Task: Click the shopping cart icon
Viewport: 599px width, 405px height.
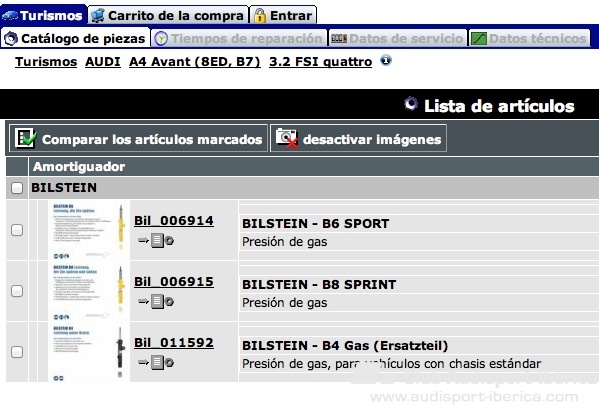Action: coord(98,15)
